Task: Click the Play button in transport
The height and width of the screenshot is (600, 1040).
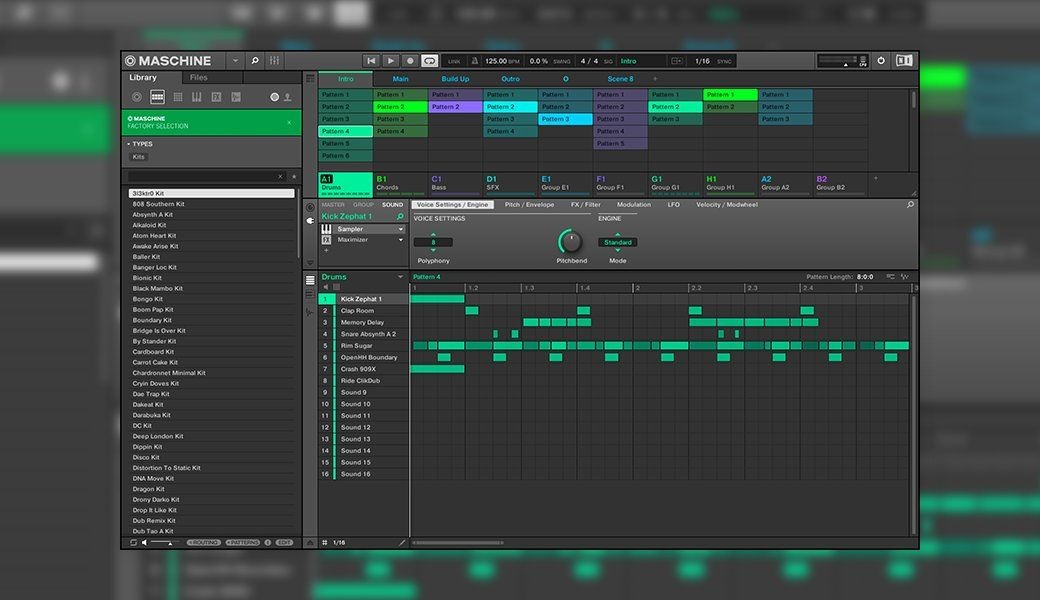Action: 391,61
